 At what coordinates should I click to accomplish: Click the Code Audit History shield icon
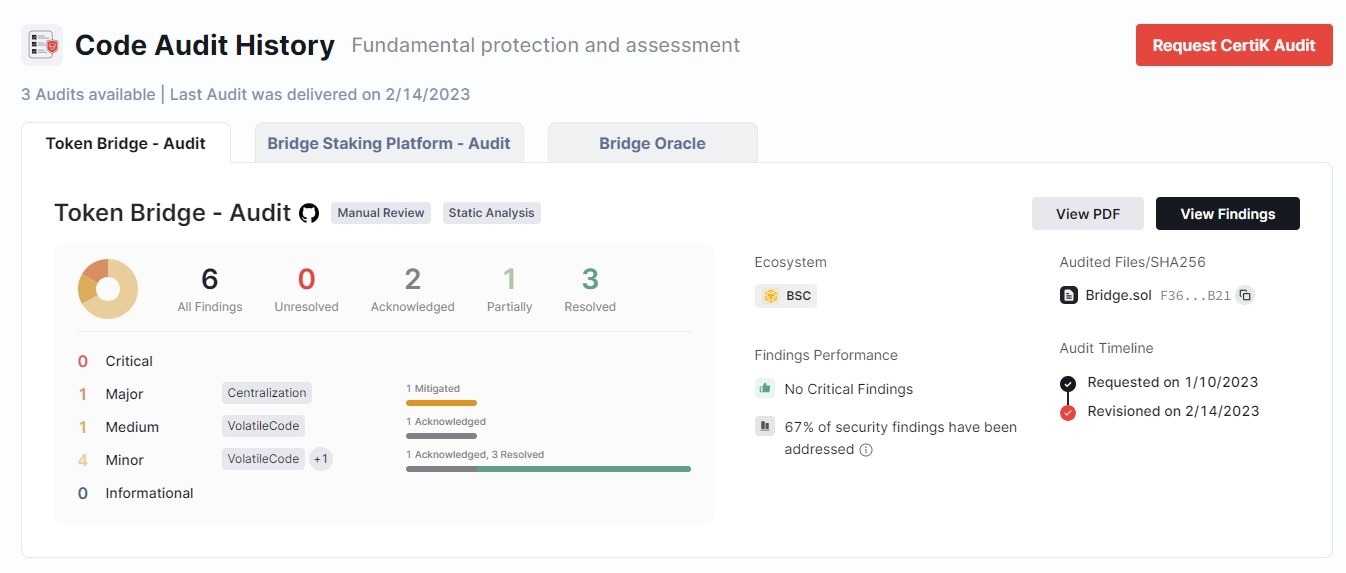pyautogui.click(x=41, y=45)
